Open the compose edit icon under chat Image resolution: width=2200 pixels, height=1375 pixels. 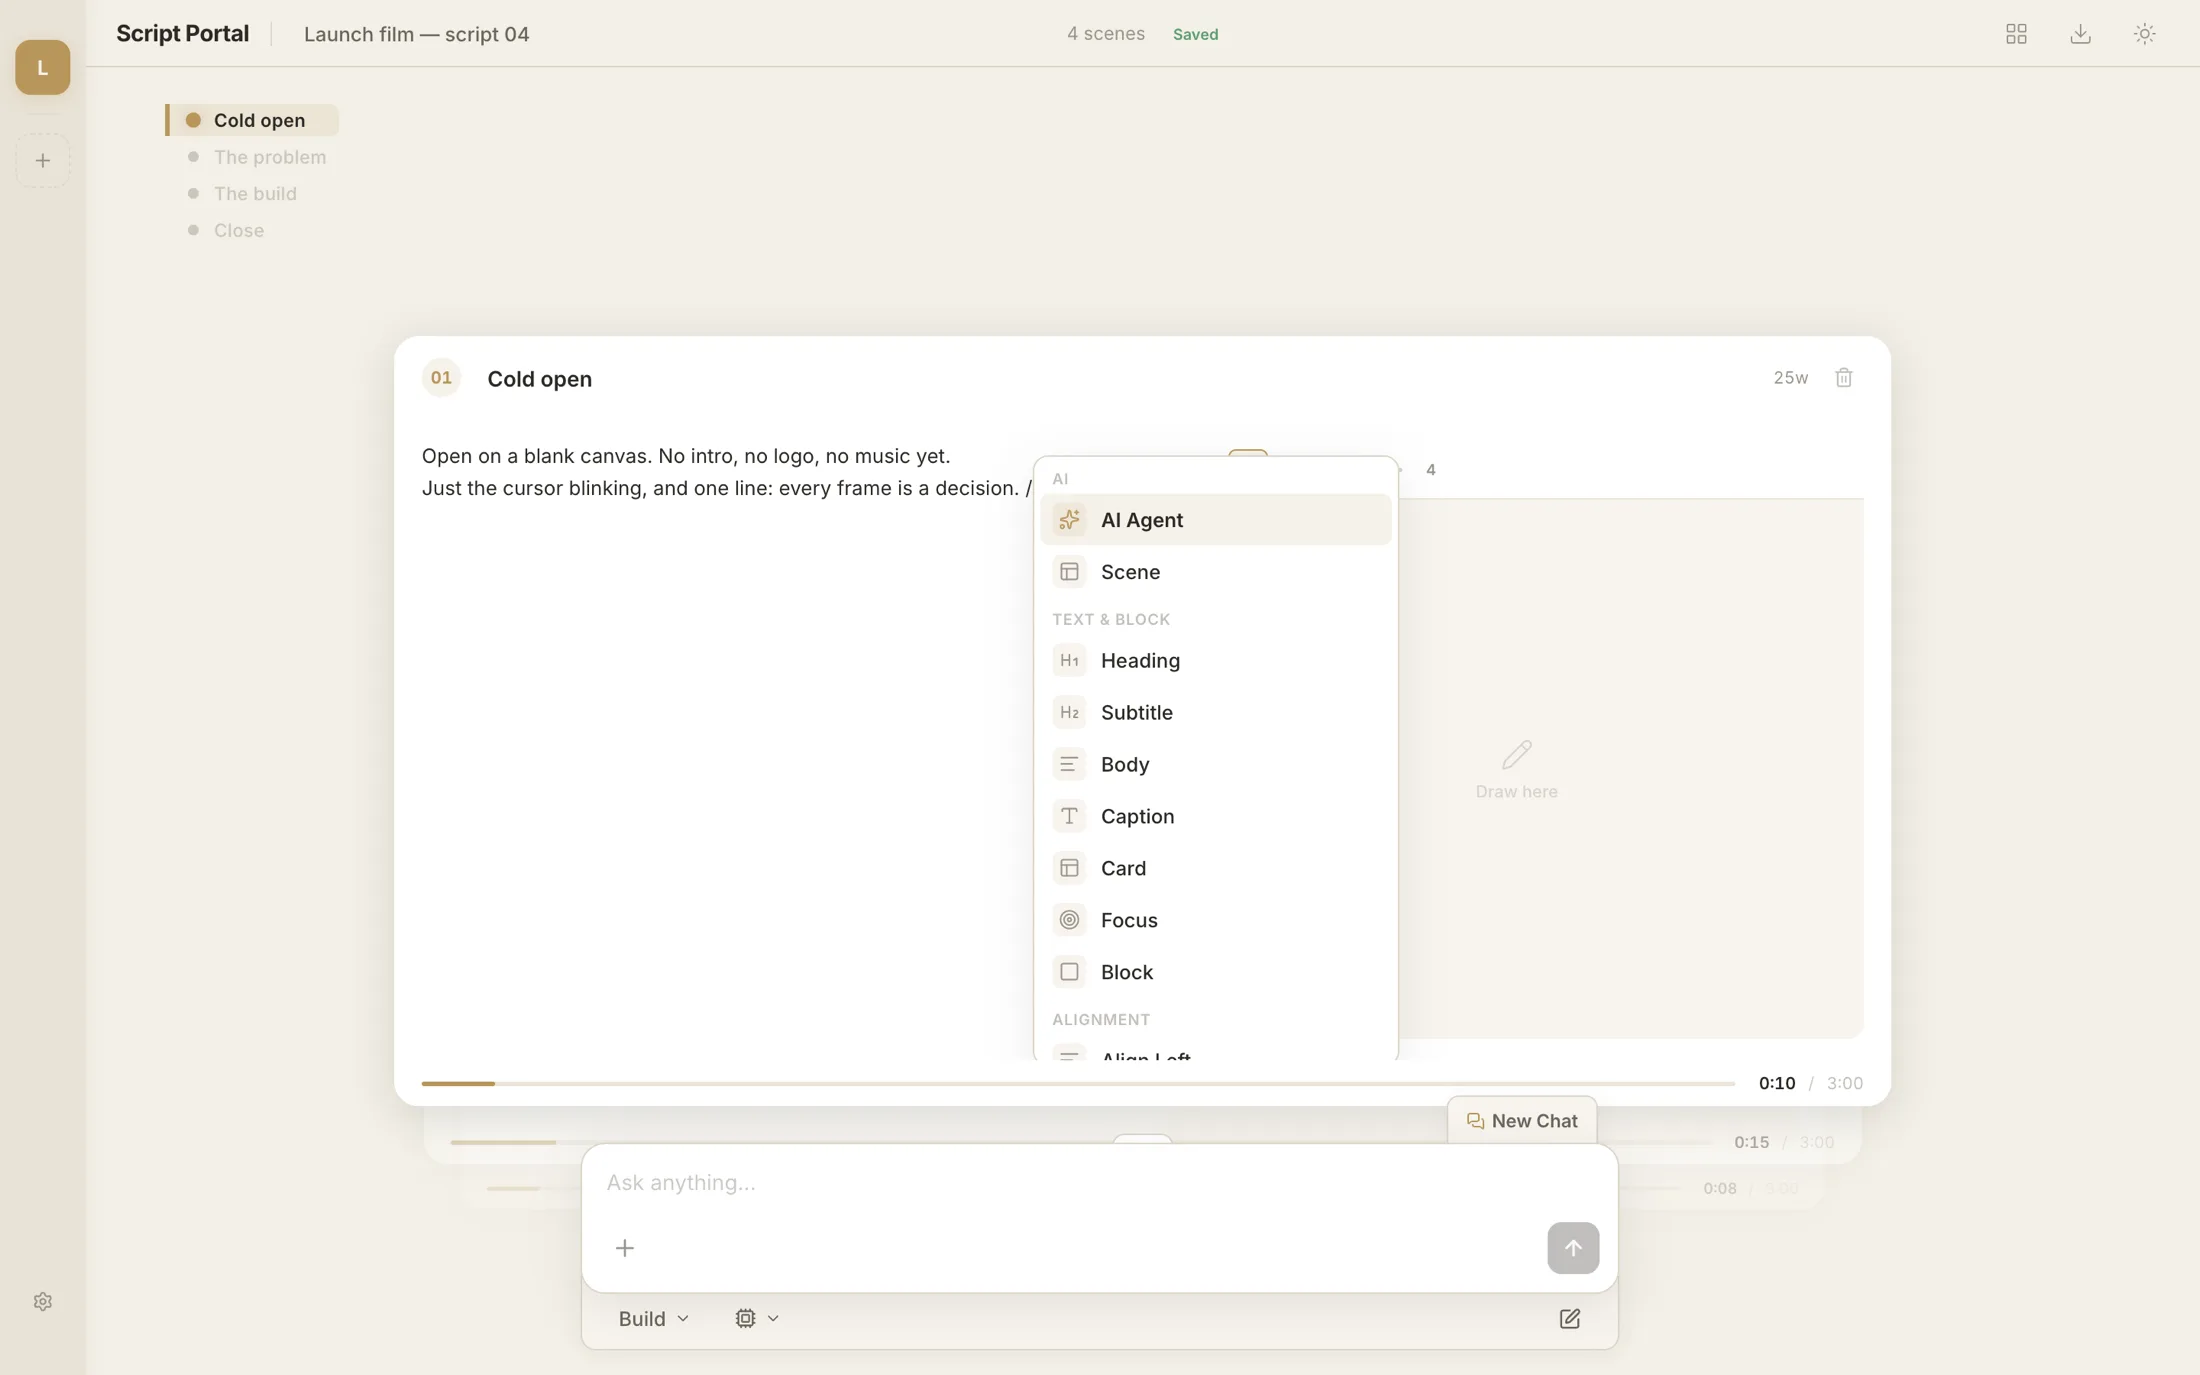pyautogui.click(x=1569, y=1318)
